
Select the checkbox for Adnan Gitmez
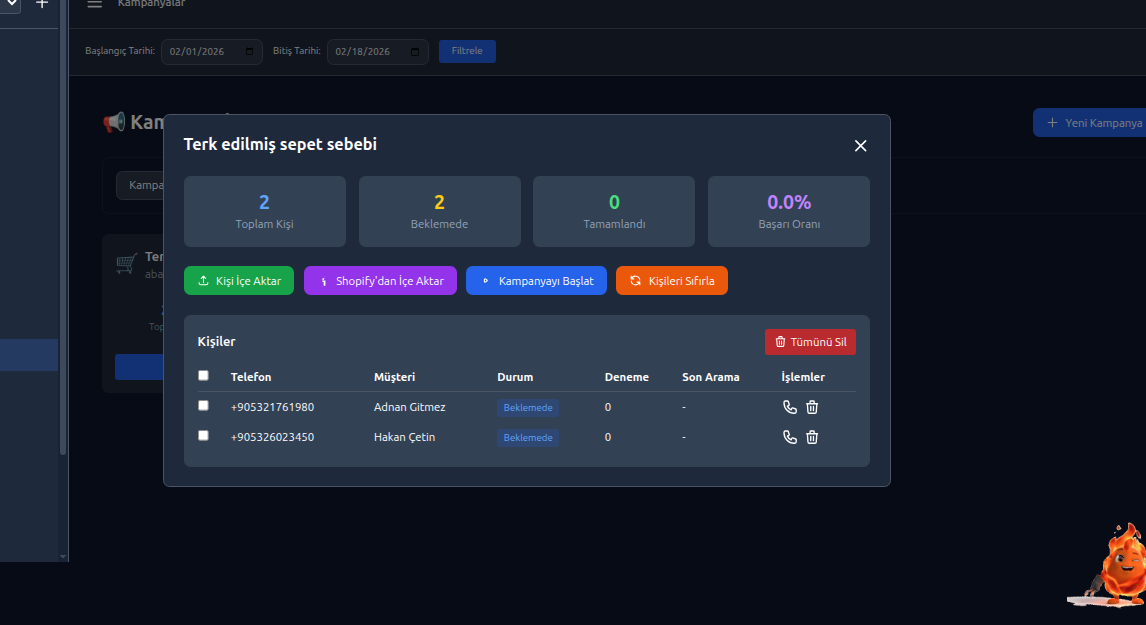(x=203, y=405)
